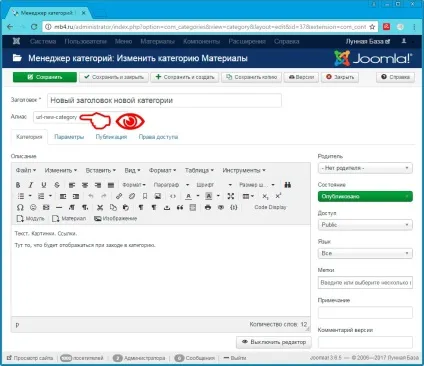Click the Заголовок title input field
This screenshot has height=366, width=424.
(164, 100)
